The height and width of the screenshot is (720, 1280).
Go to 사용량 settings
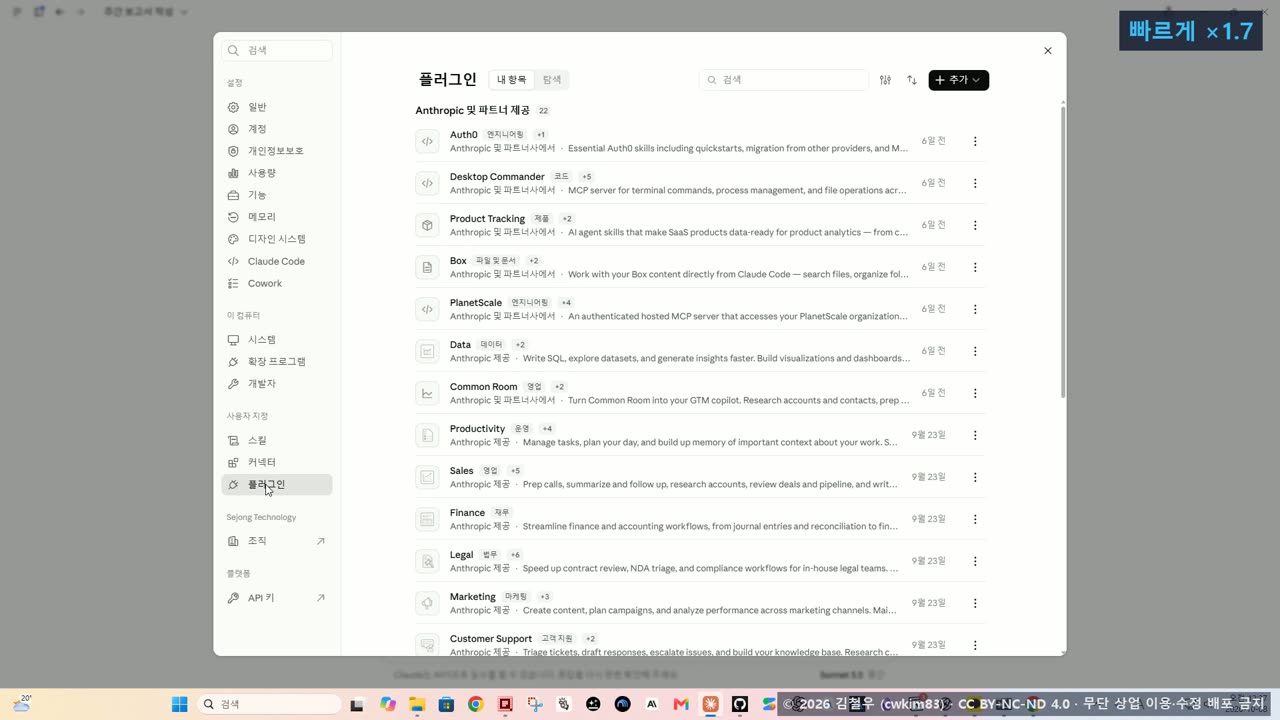click(277, 173)
